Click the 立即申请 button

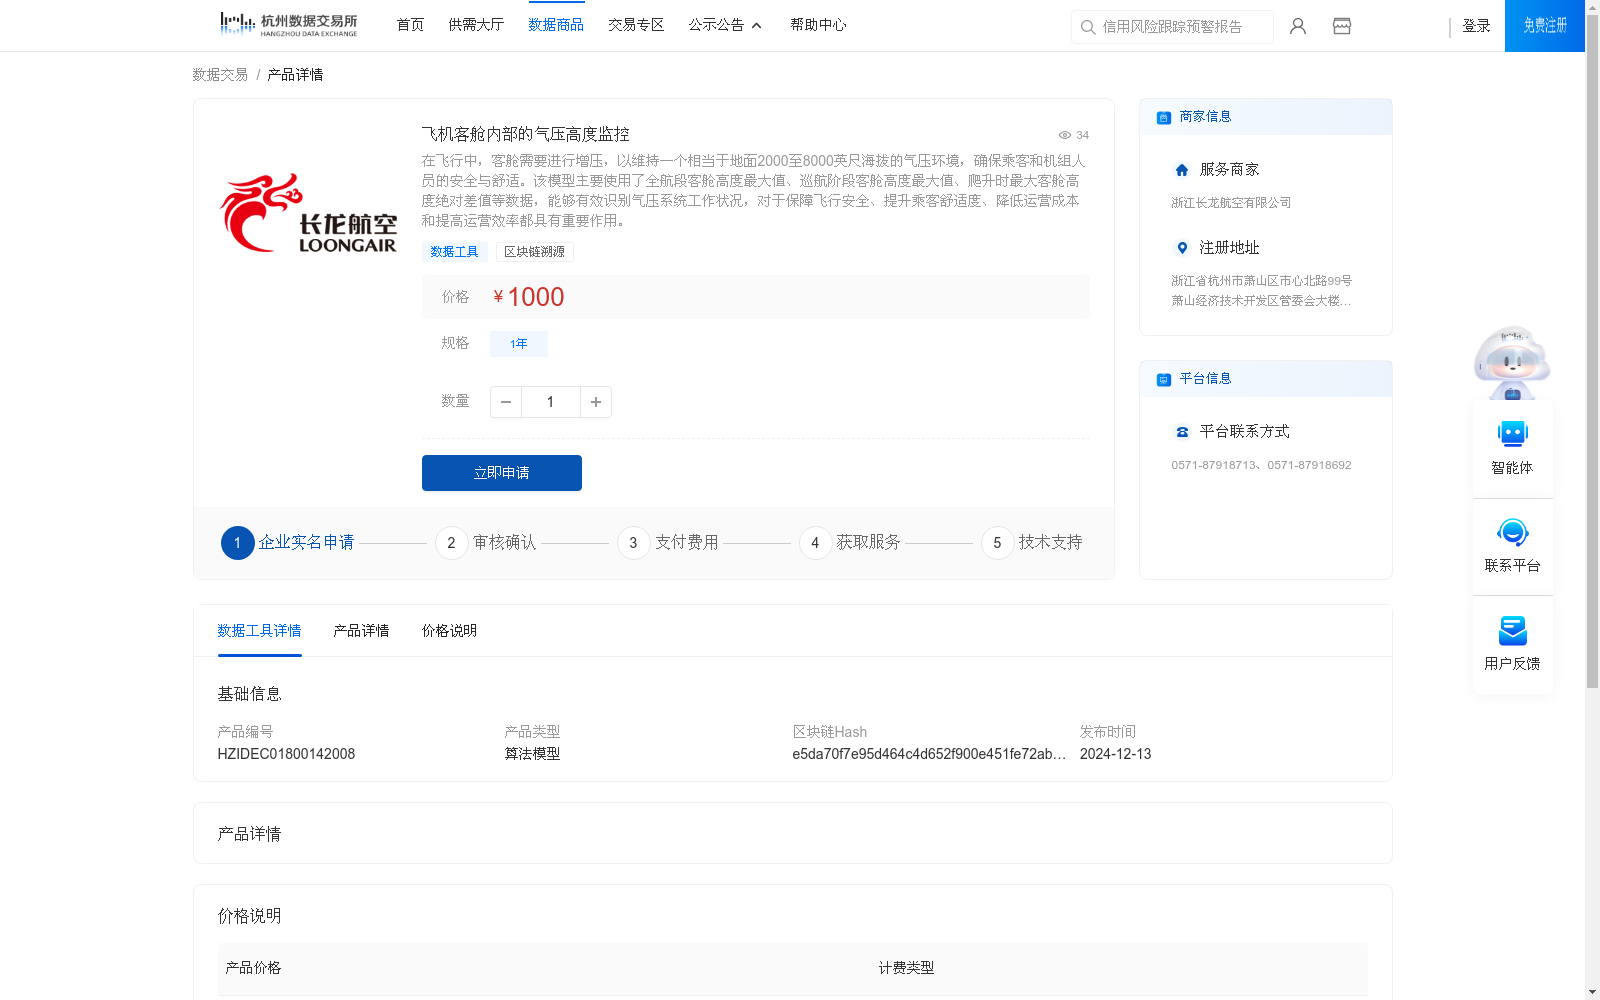[502, 473]
